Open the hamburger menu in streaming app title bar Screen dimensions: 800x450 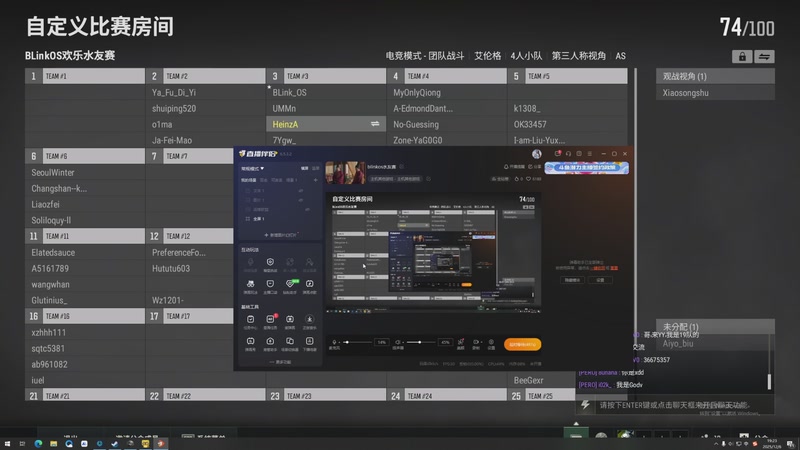pos(590,154)
